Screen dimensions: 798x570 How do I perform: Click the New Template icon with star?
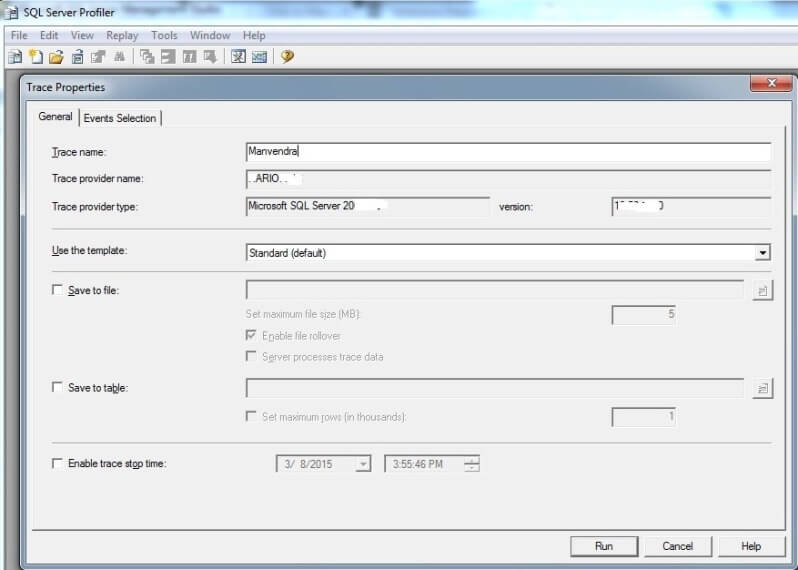[x=36, y=56]
